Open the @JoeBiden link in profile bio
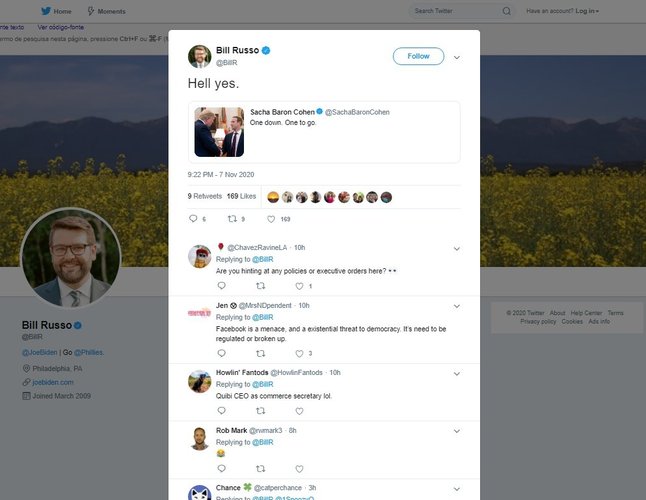The height and width of the screenshot is (500, 646). (40, 352)
